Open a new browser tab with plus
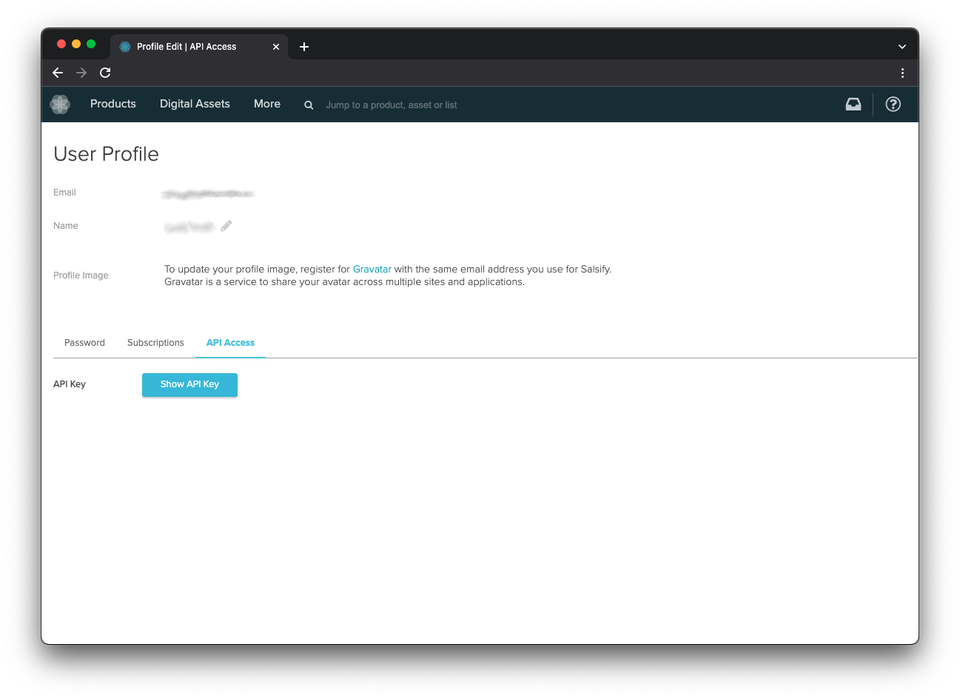The image size is (960, 699). coord(304,47)
